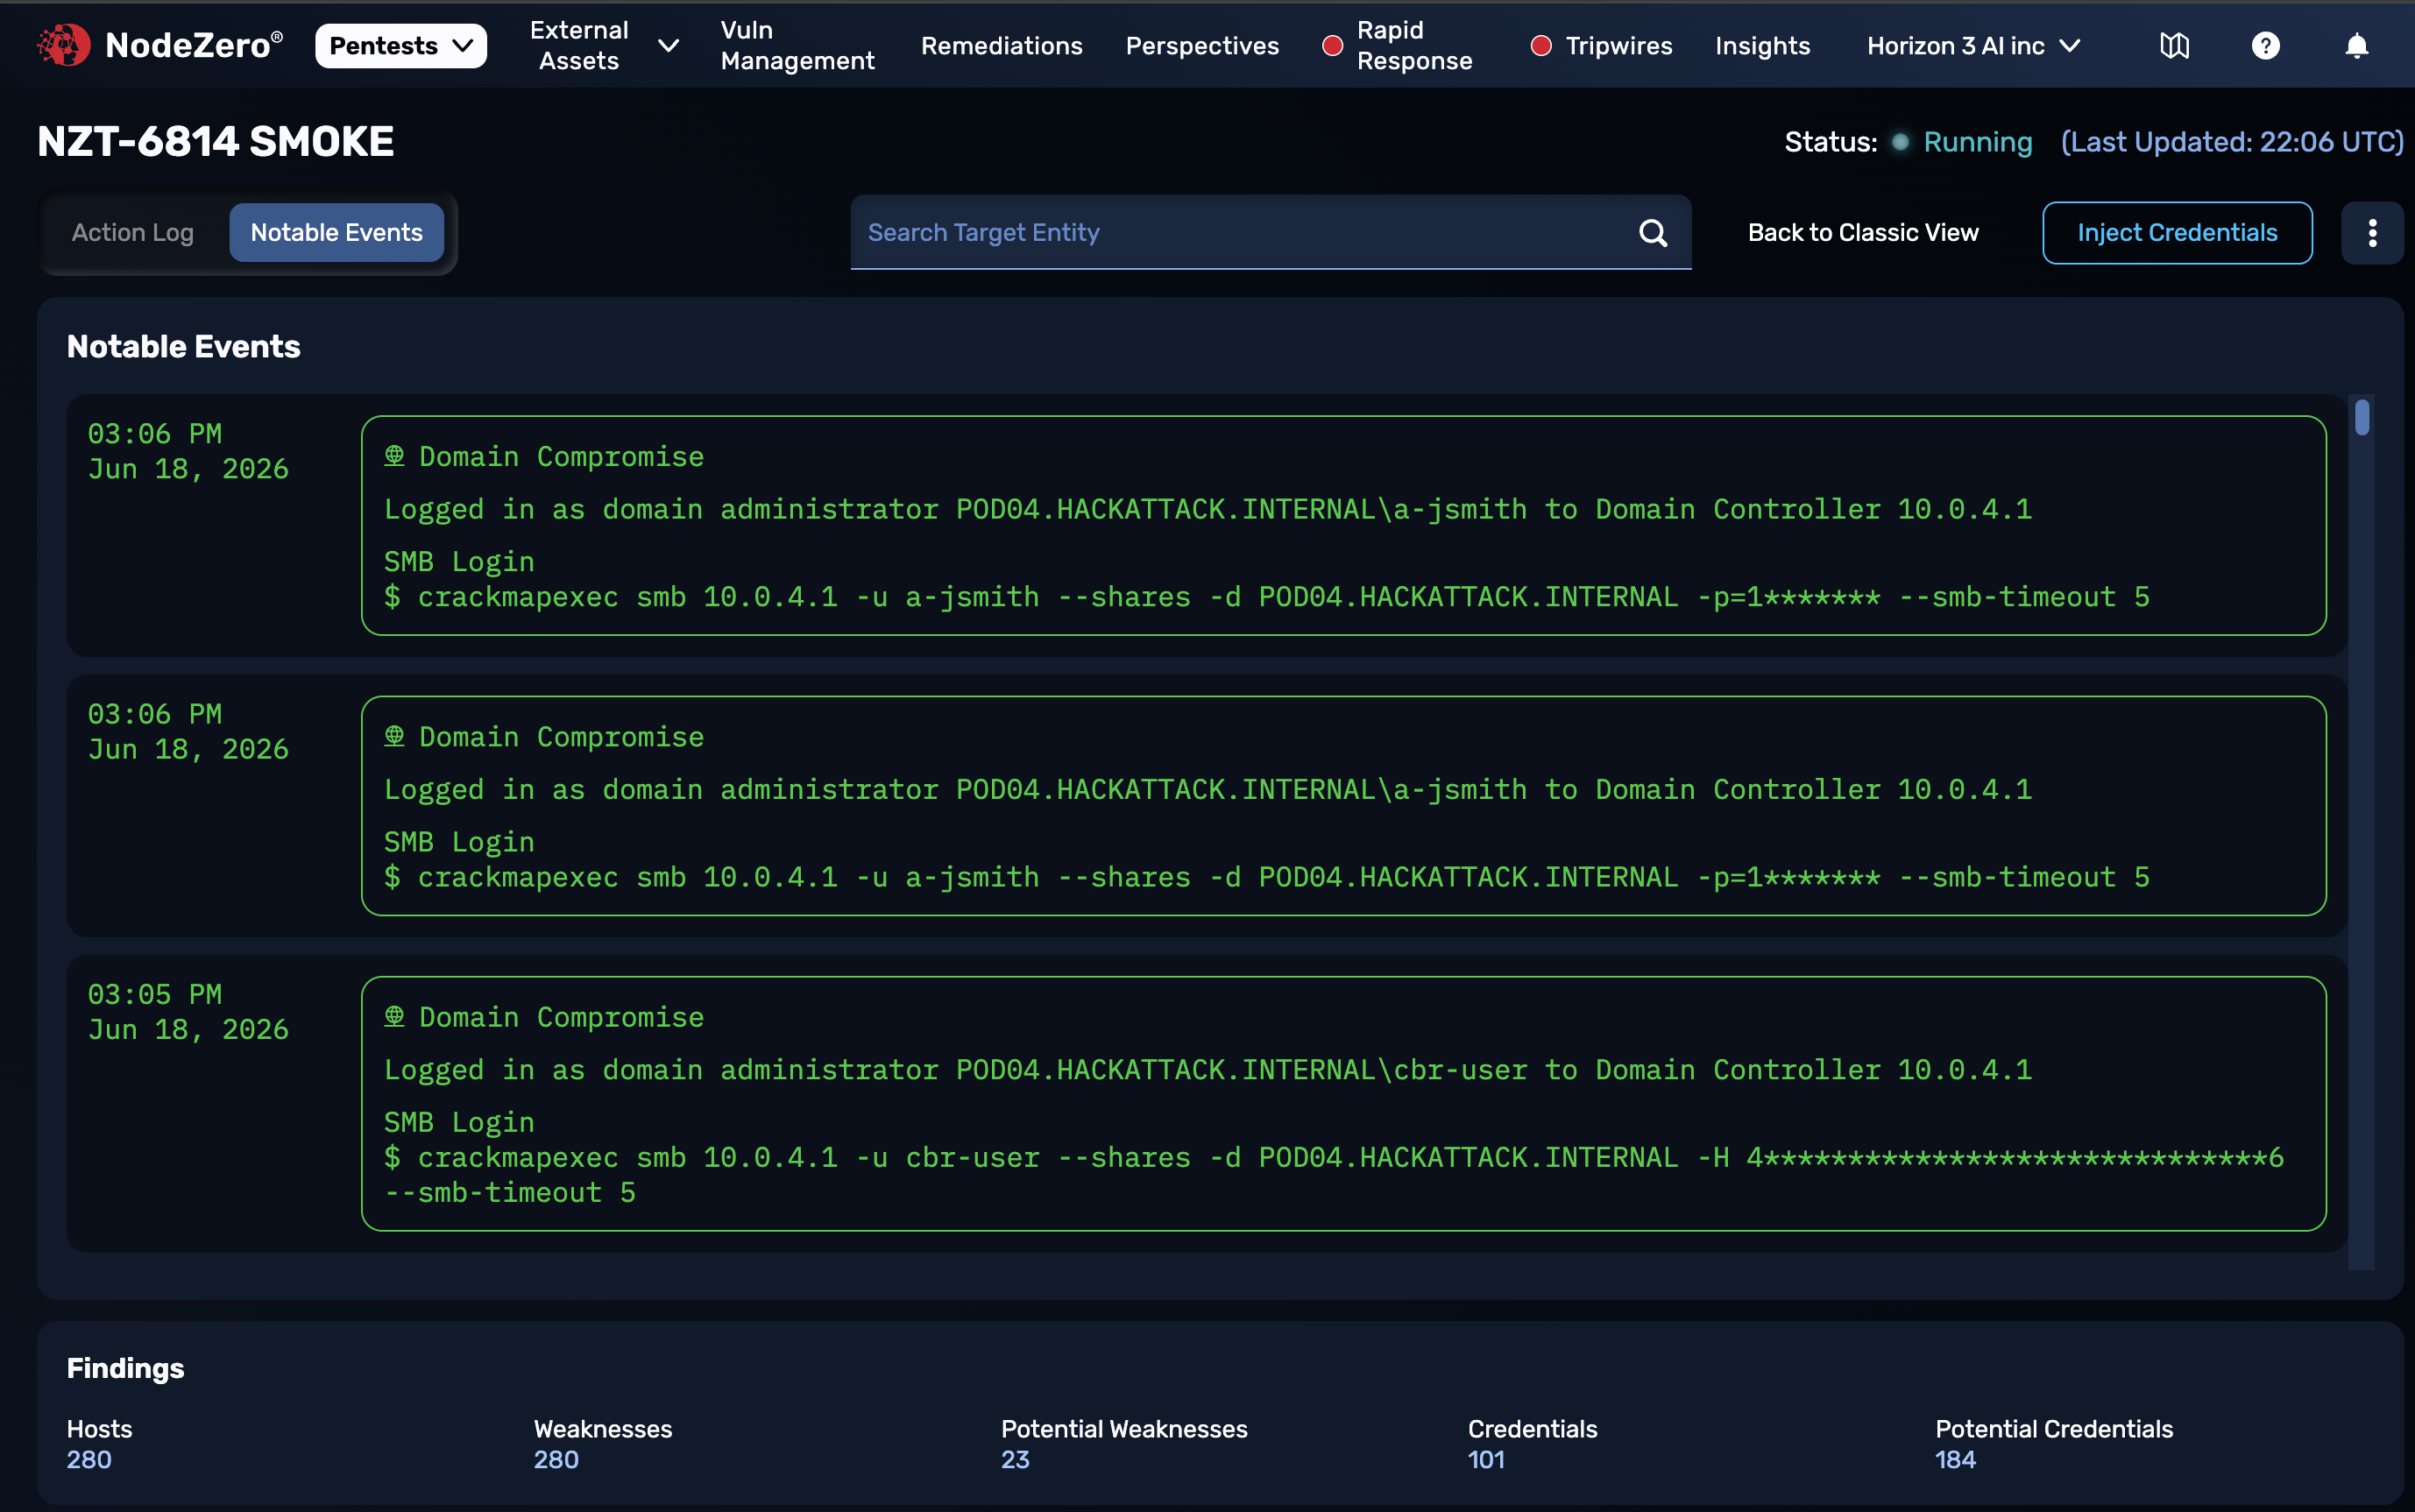2415x1512 pixels.
Task: Open Perspectives page
Action: point(1202,46)
